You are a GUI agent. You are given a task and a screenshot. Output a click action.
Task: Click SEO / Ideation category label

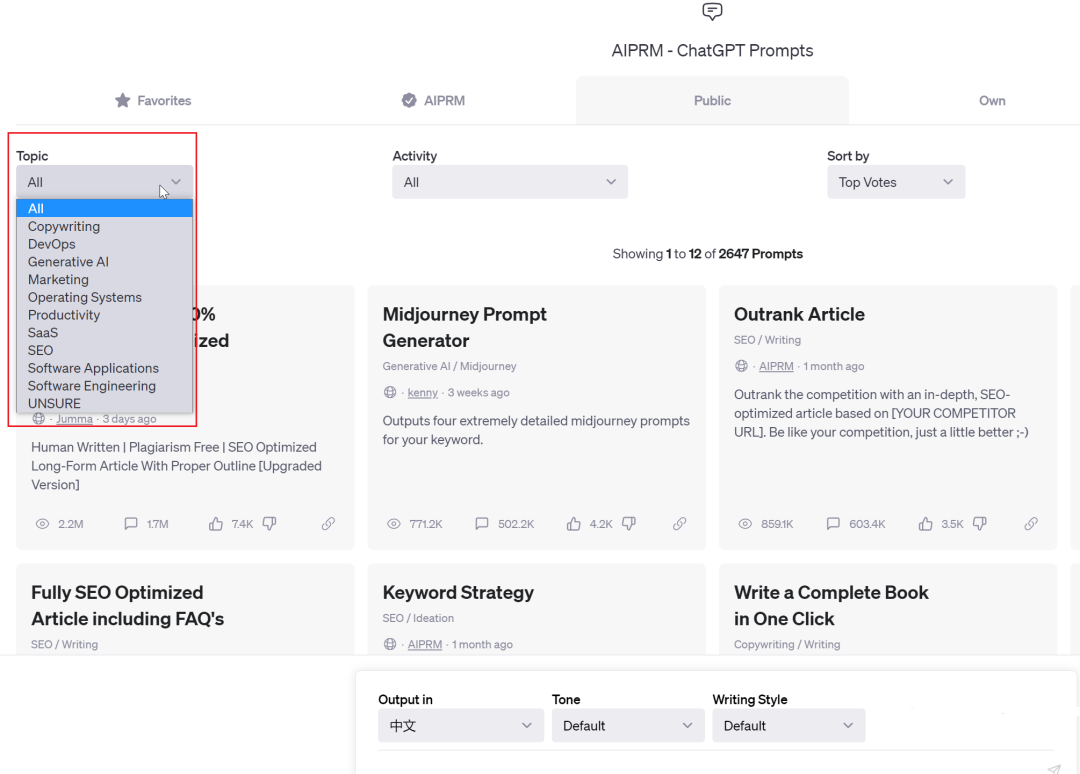coord(418,618)
